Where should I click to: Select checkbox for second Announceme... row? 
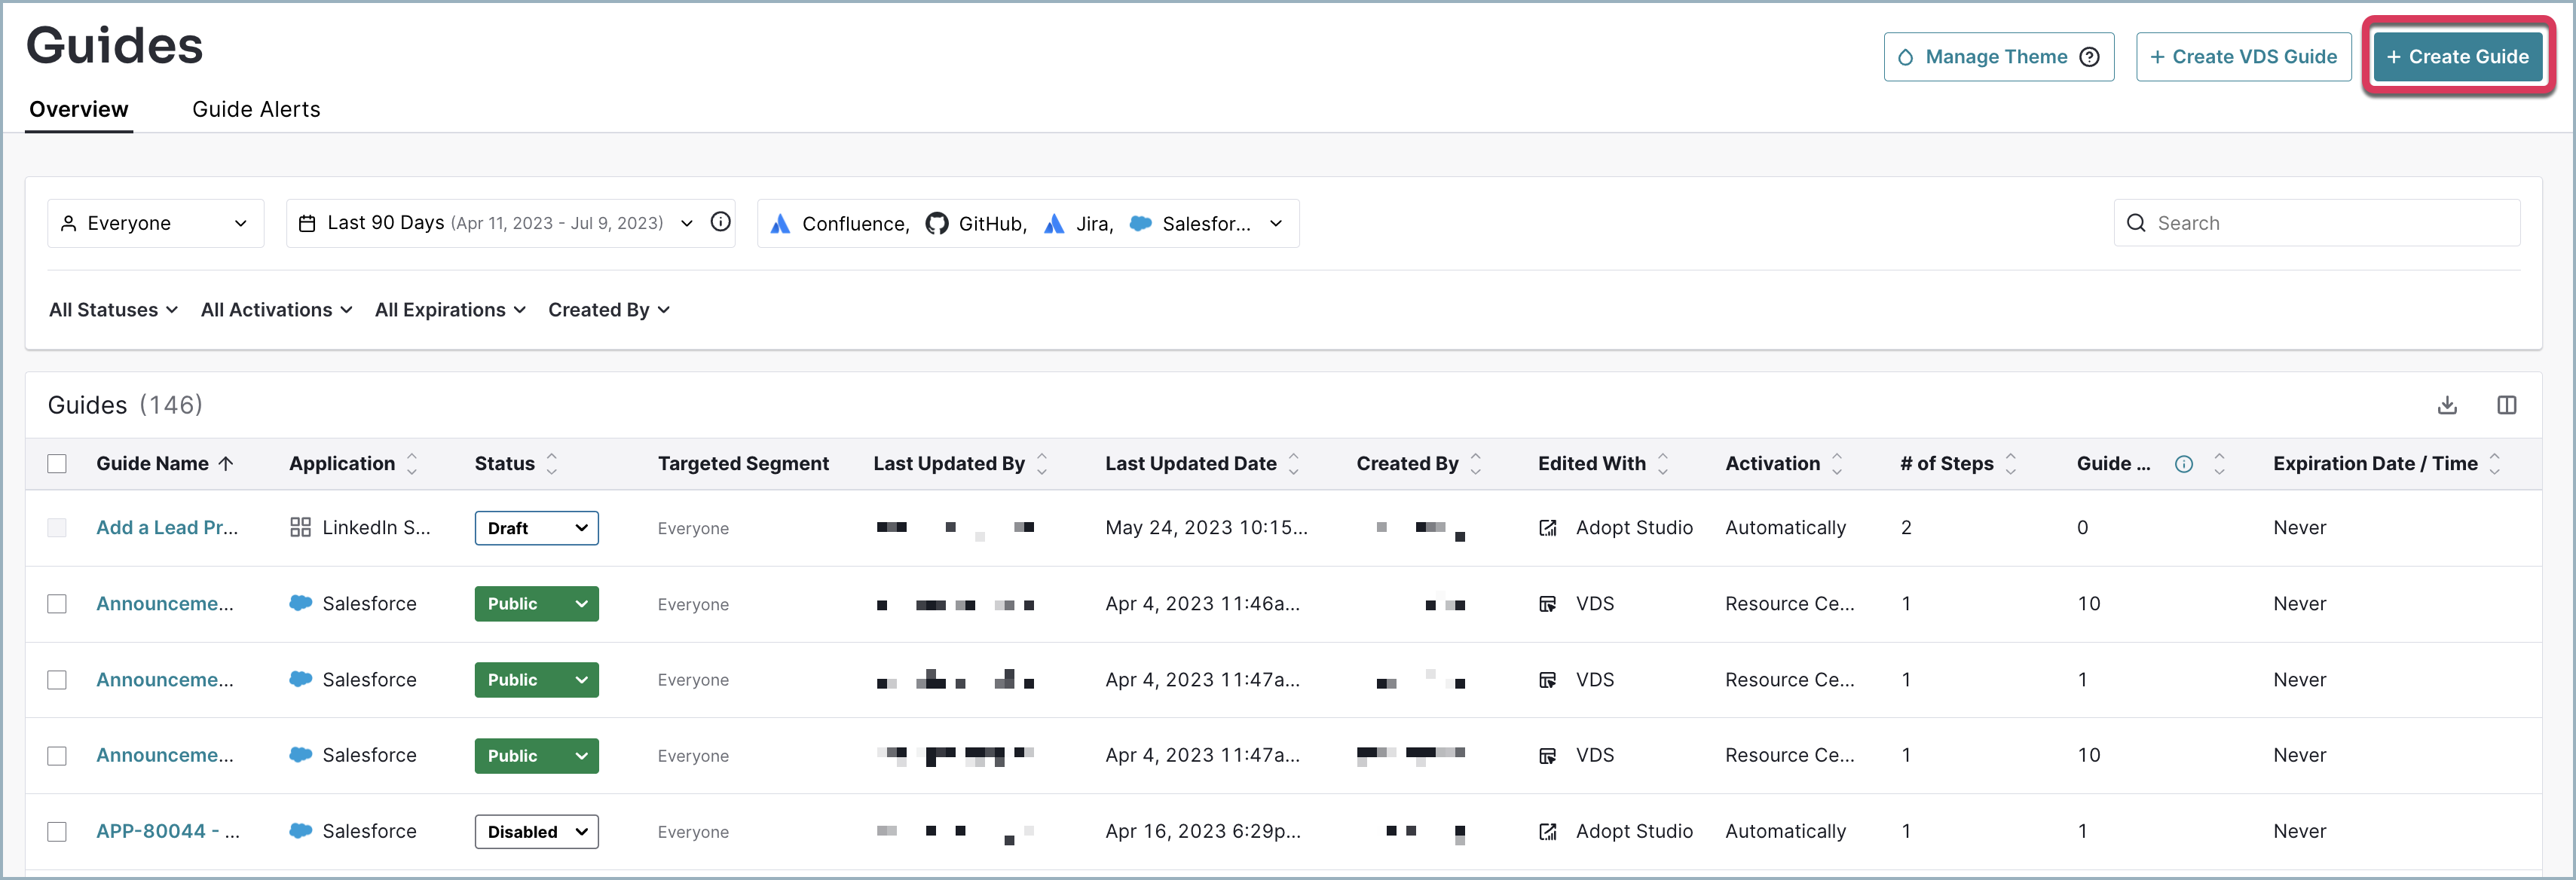tap(57, 680)
